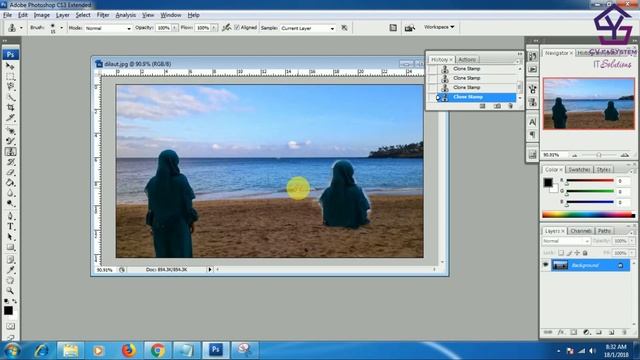The image size is (640, 360).
Task: Open the blending Mode dropdown
Action: [108, 28]
